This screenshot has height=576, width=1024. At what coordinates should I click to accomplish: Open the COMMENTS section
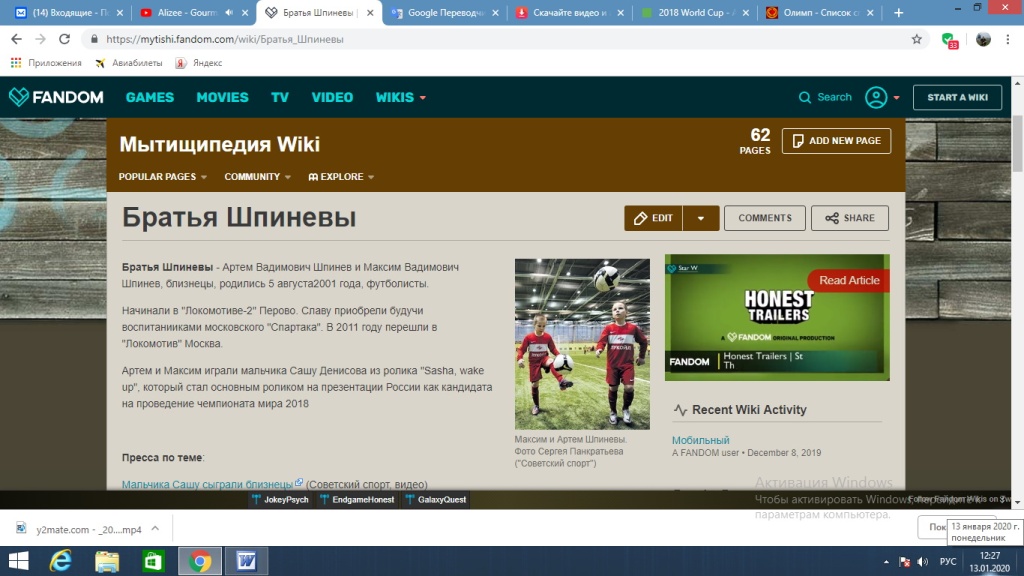[x=765, y=218]
